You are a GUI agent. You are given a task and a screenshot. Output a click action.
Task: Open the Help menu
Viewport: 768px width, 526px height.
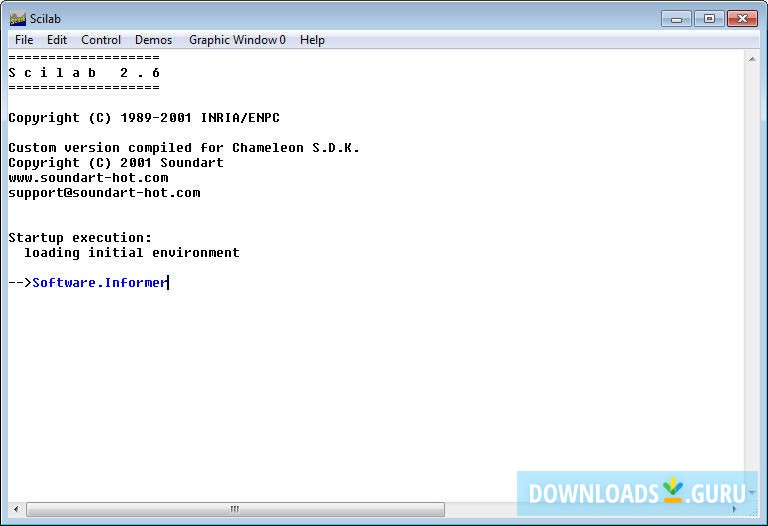[x=312, y=40]
